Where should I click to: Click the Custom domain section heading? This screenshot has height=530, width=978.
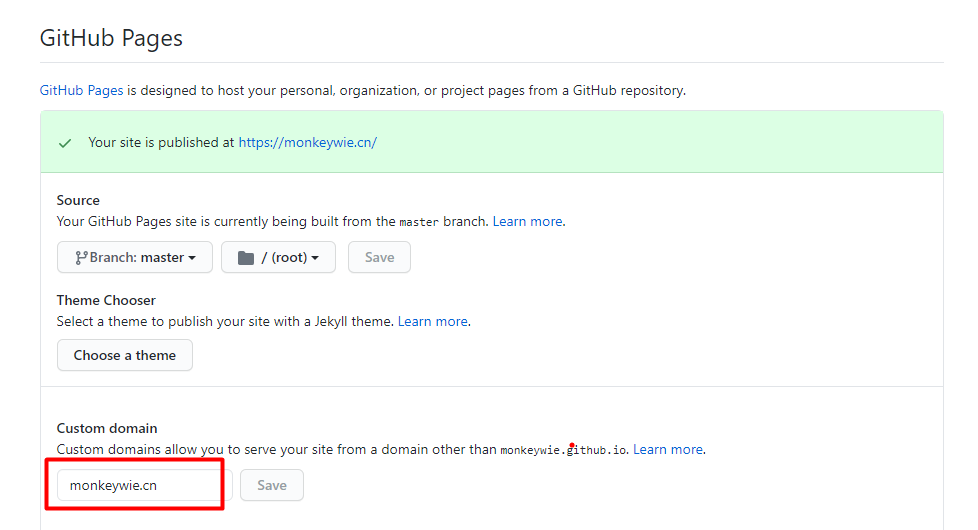(107, 428)
